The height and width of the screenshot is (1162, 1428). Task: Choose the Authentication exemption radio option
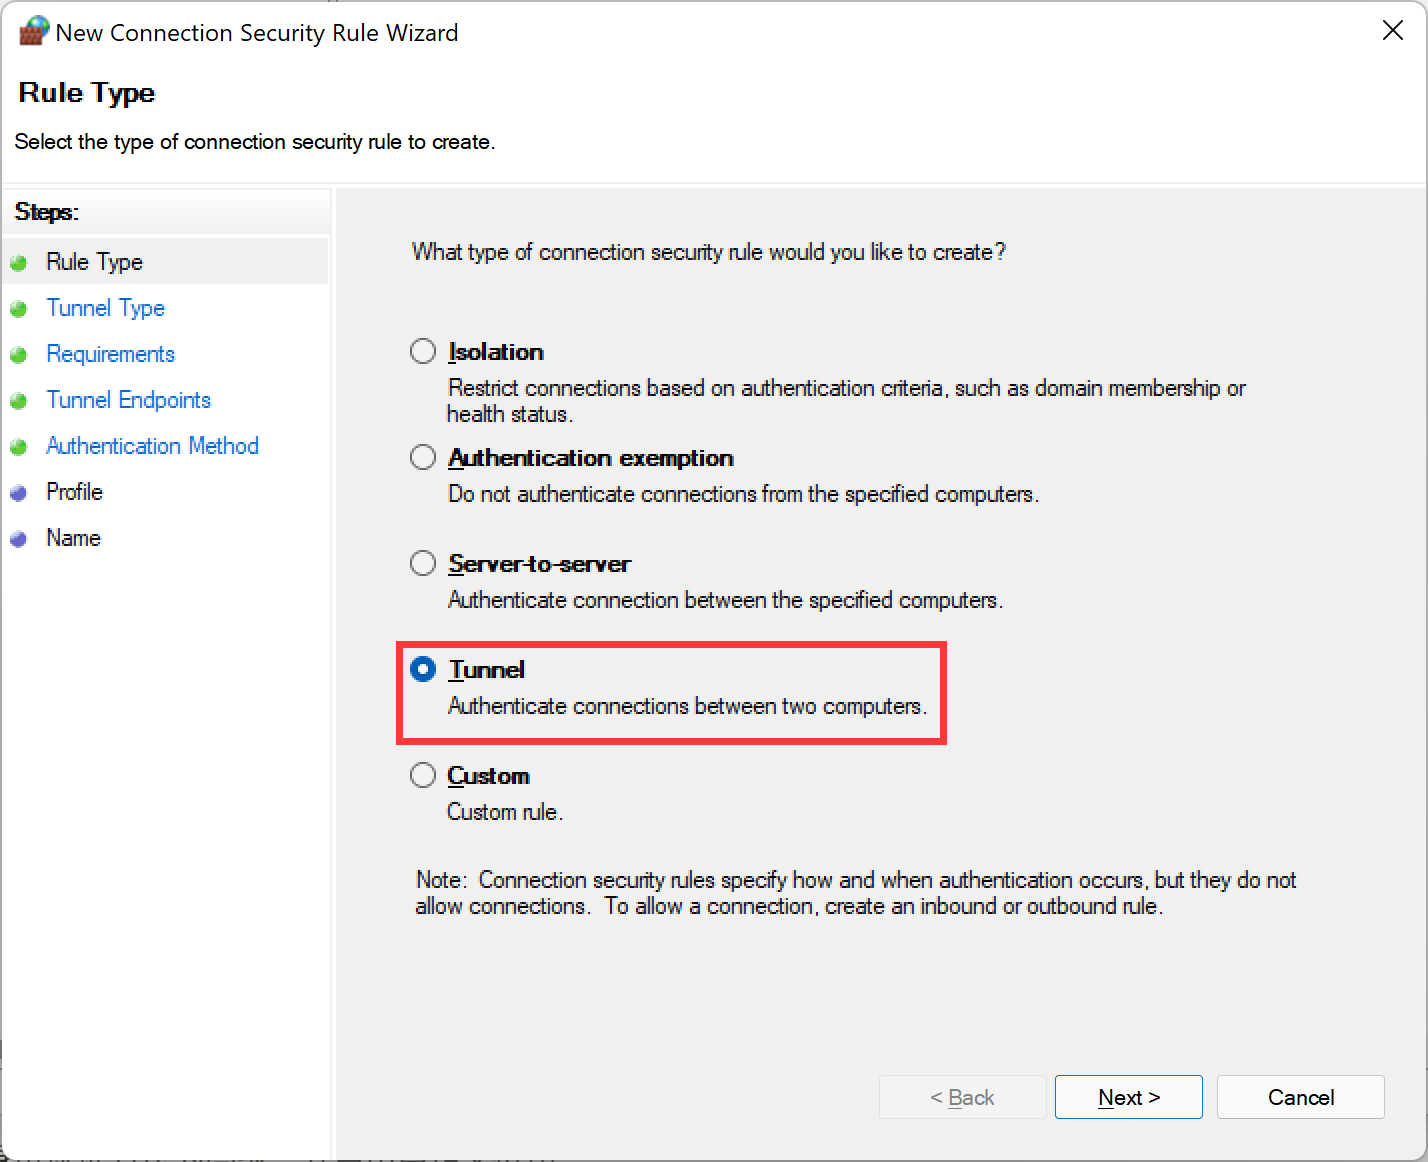(x=423, y=457)
